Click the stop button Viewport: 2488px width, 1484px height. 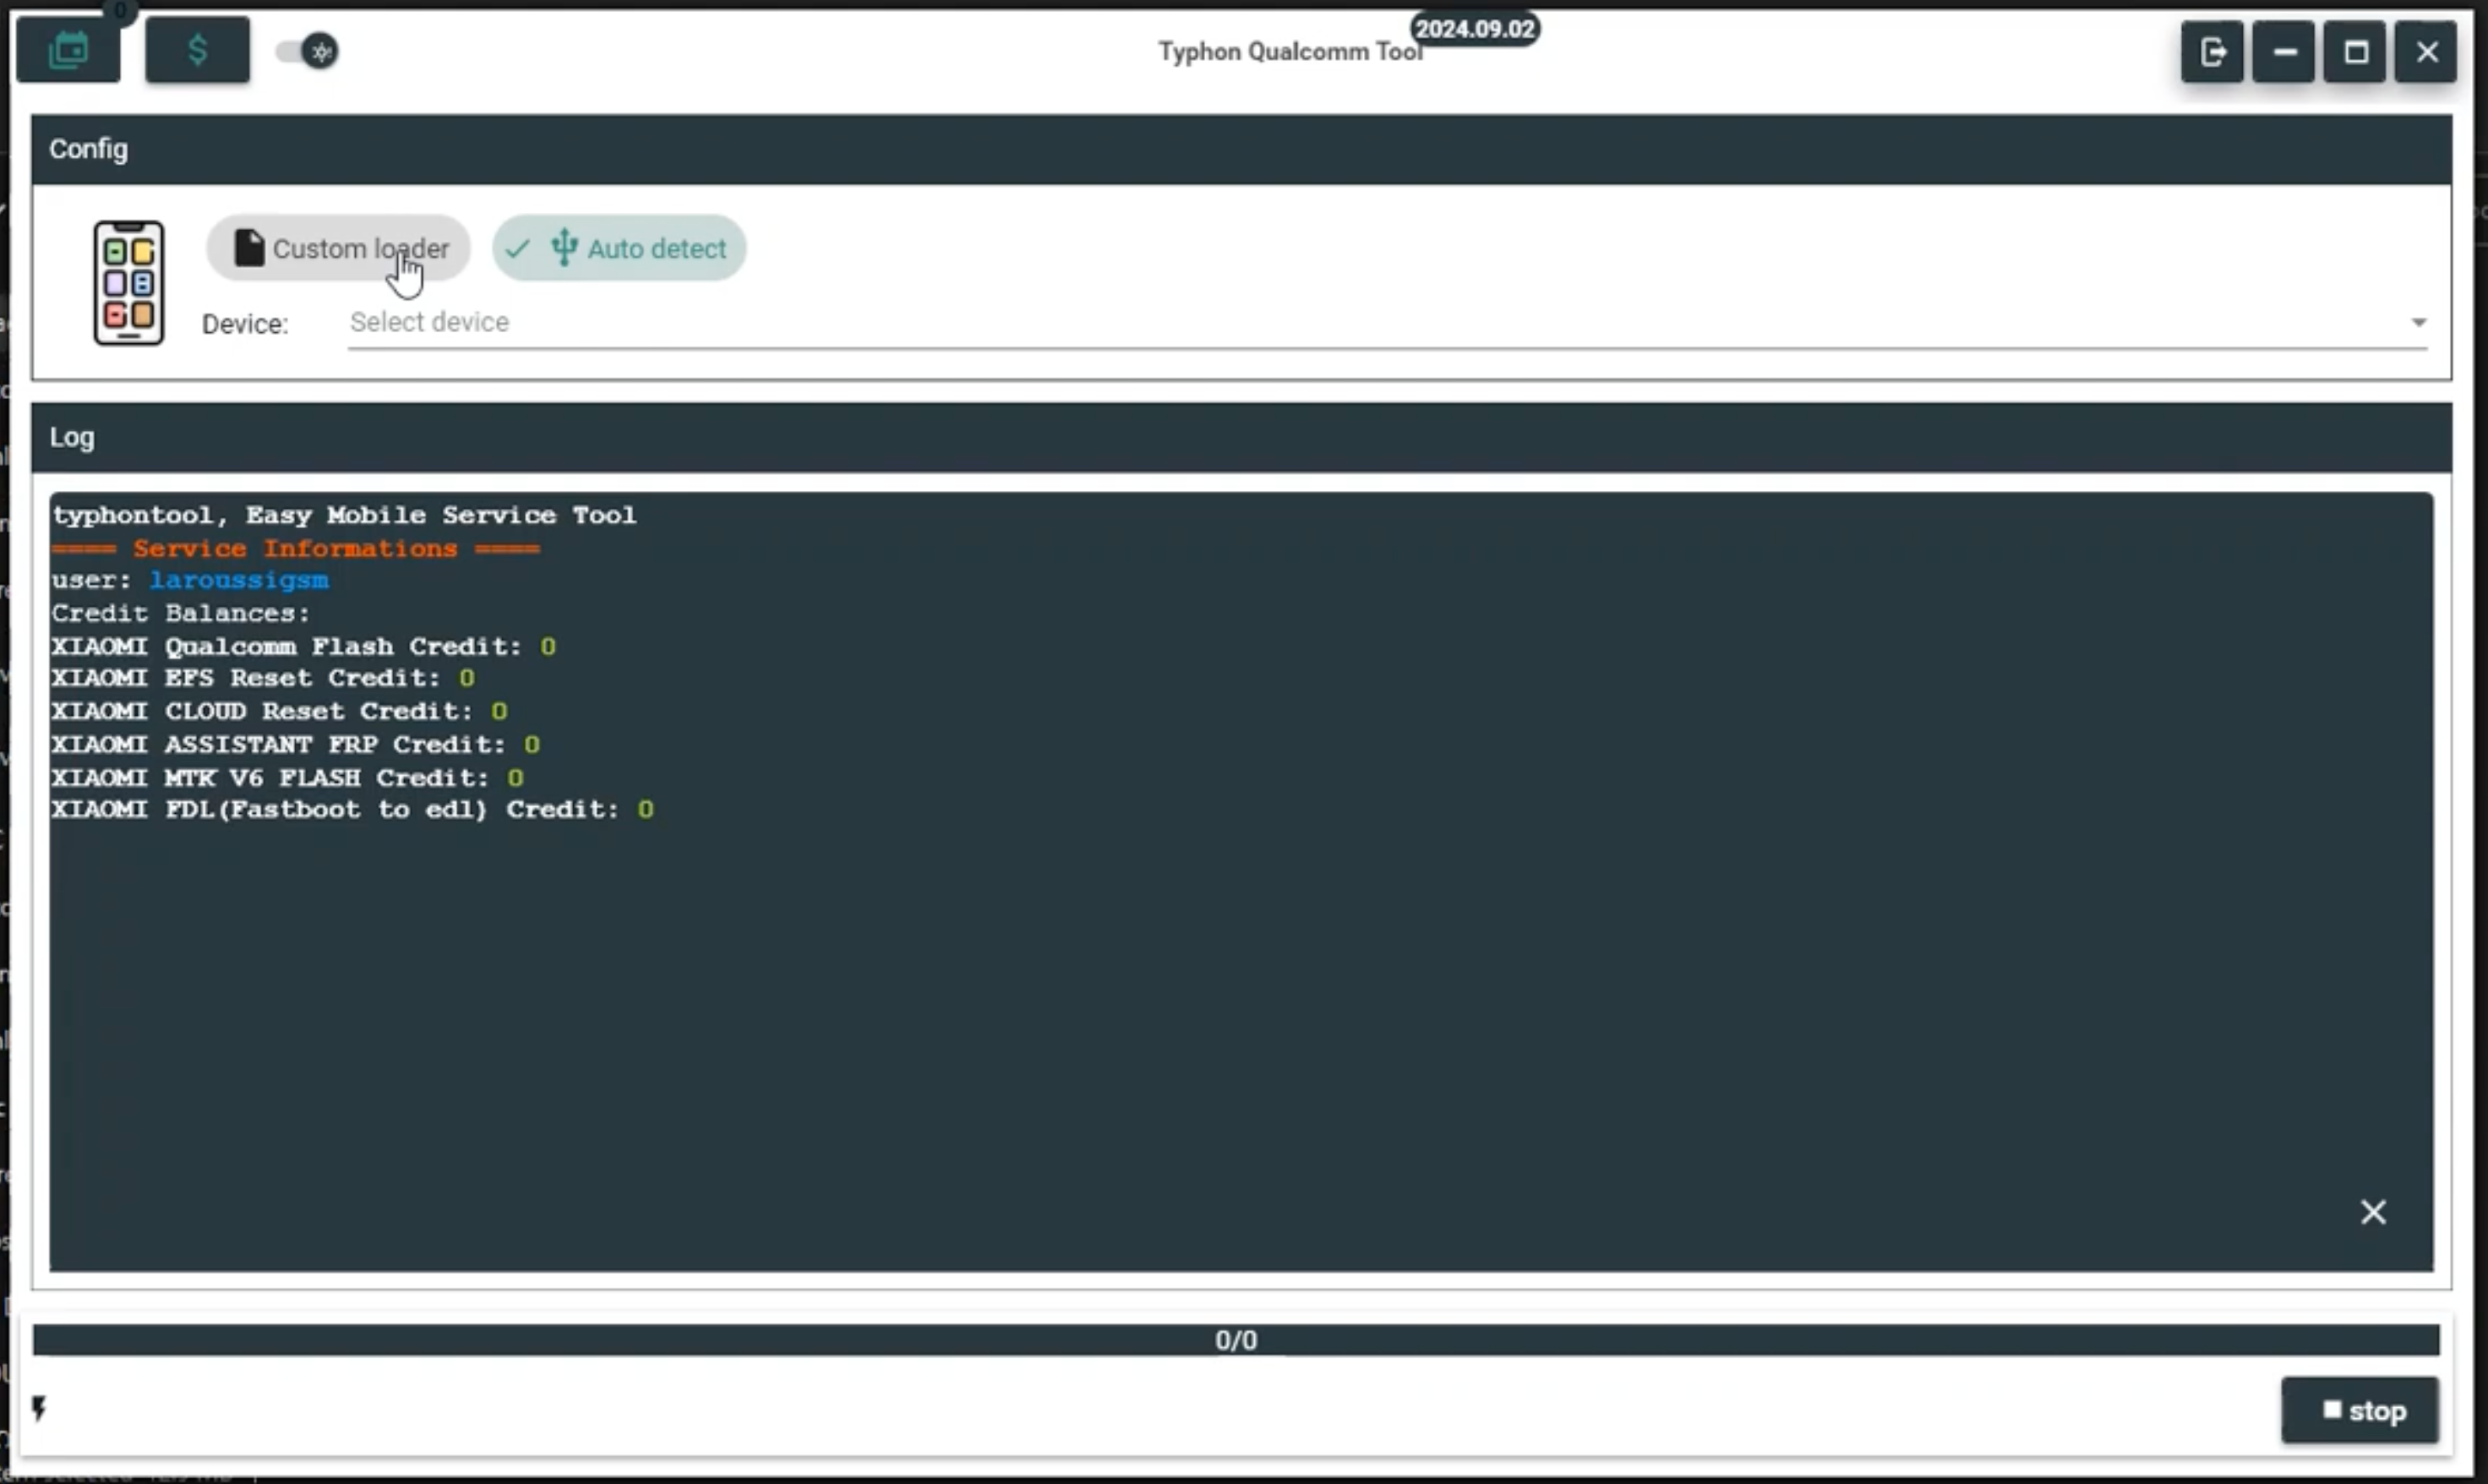pyautogui.click(x=2360, y=1410)
